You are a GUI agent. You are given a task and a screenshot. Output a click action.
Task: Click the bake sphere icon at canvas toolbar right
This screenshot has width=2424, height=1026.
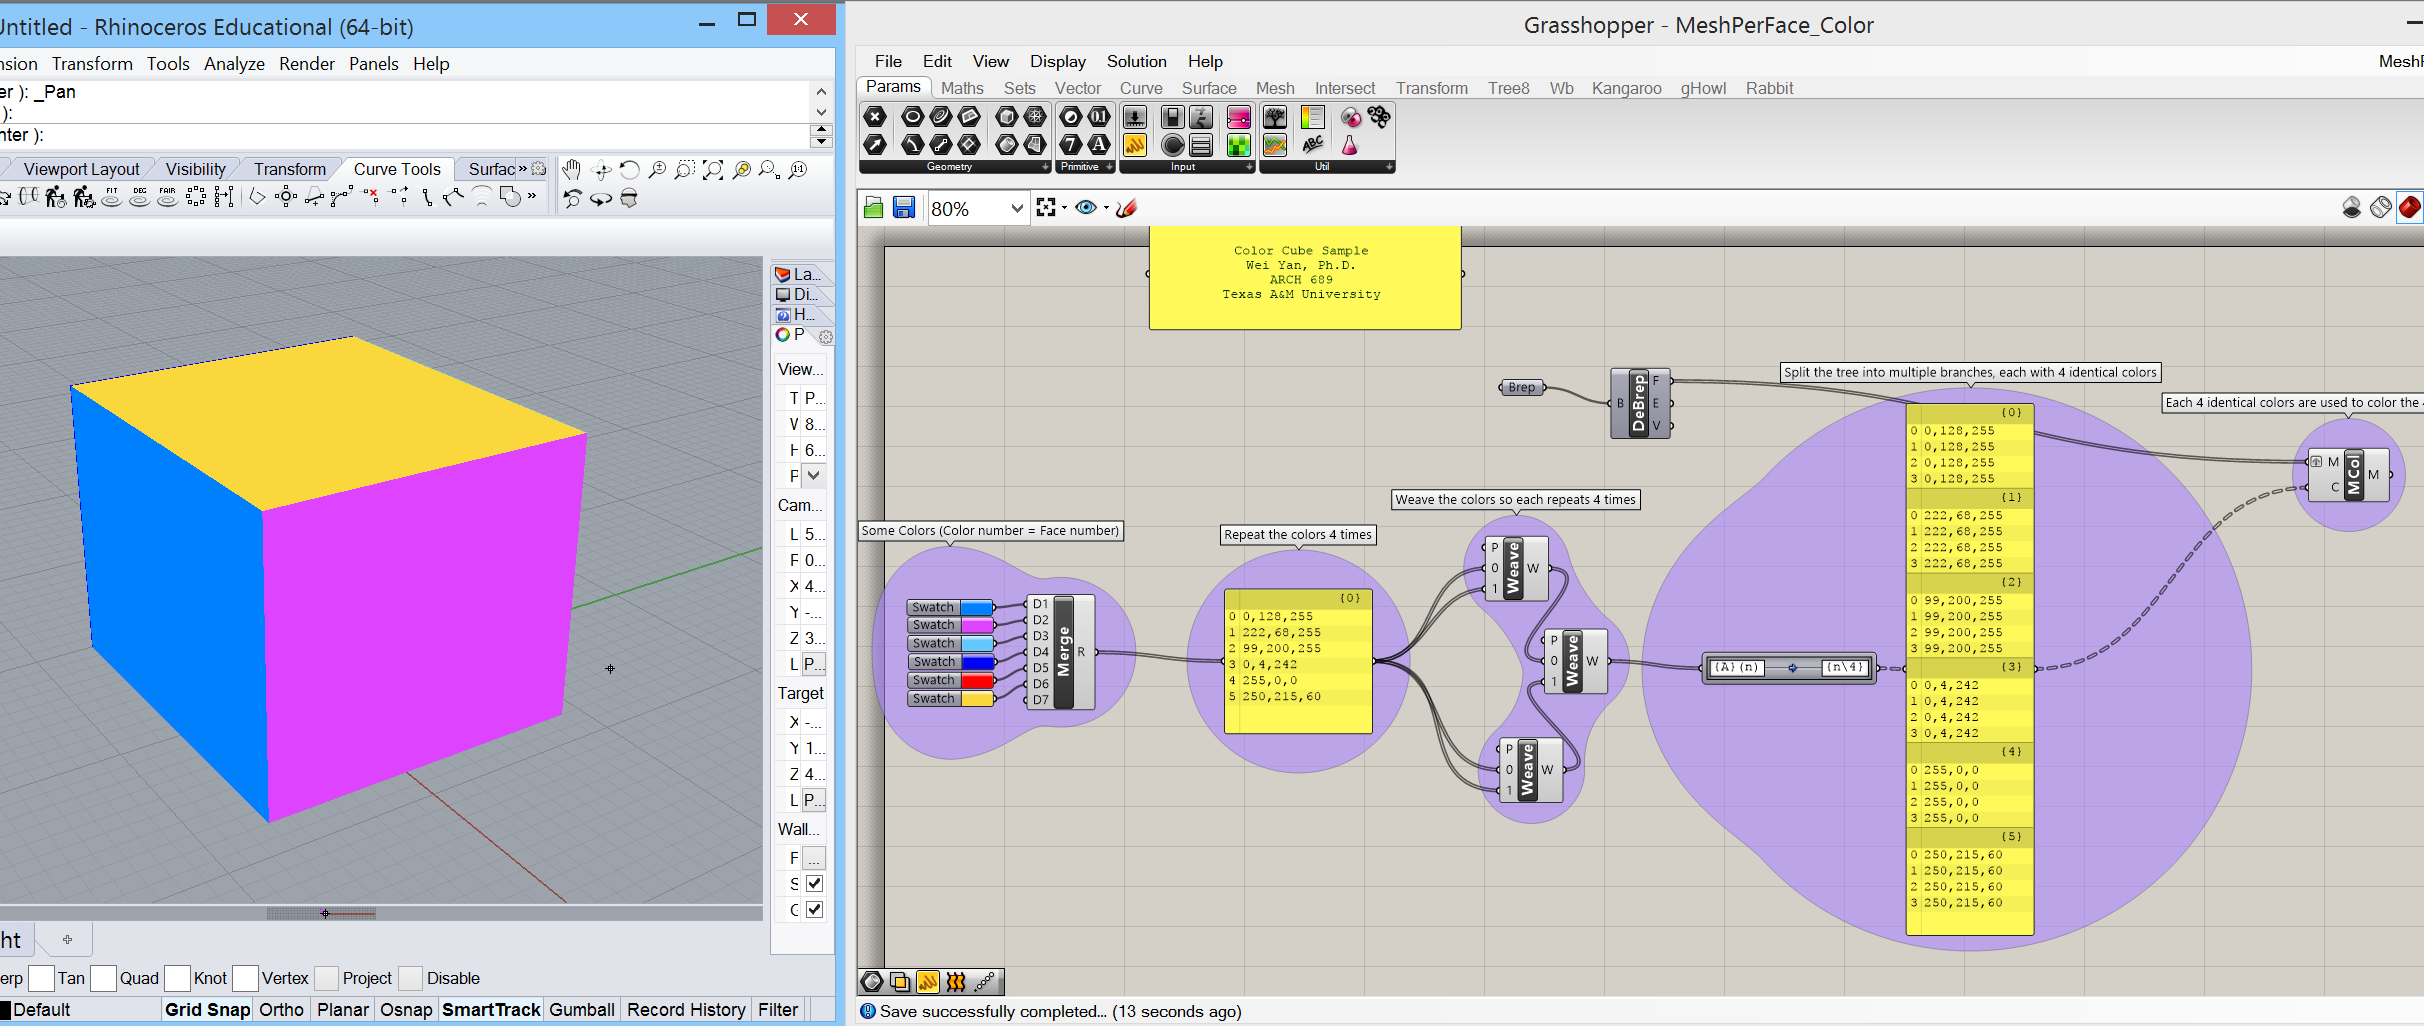coord(2352,207)
